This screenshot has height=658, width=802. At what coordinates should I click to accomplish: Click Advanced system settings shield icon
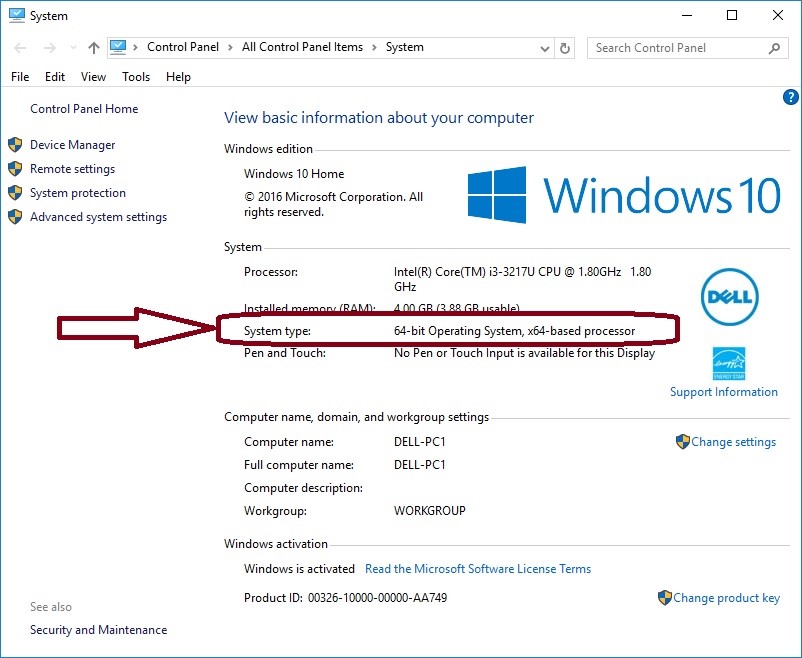[x=15, y=217]
